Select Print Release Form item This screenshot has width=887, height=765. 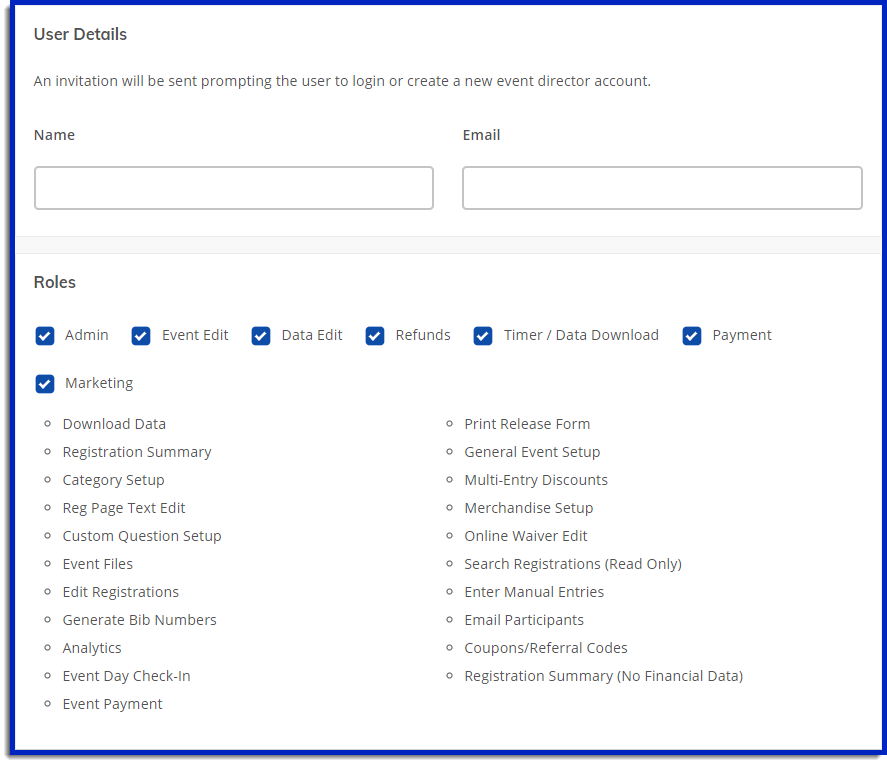coord(527,424)
